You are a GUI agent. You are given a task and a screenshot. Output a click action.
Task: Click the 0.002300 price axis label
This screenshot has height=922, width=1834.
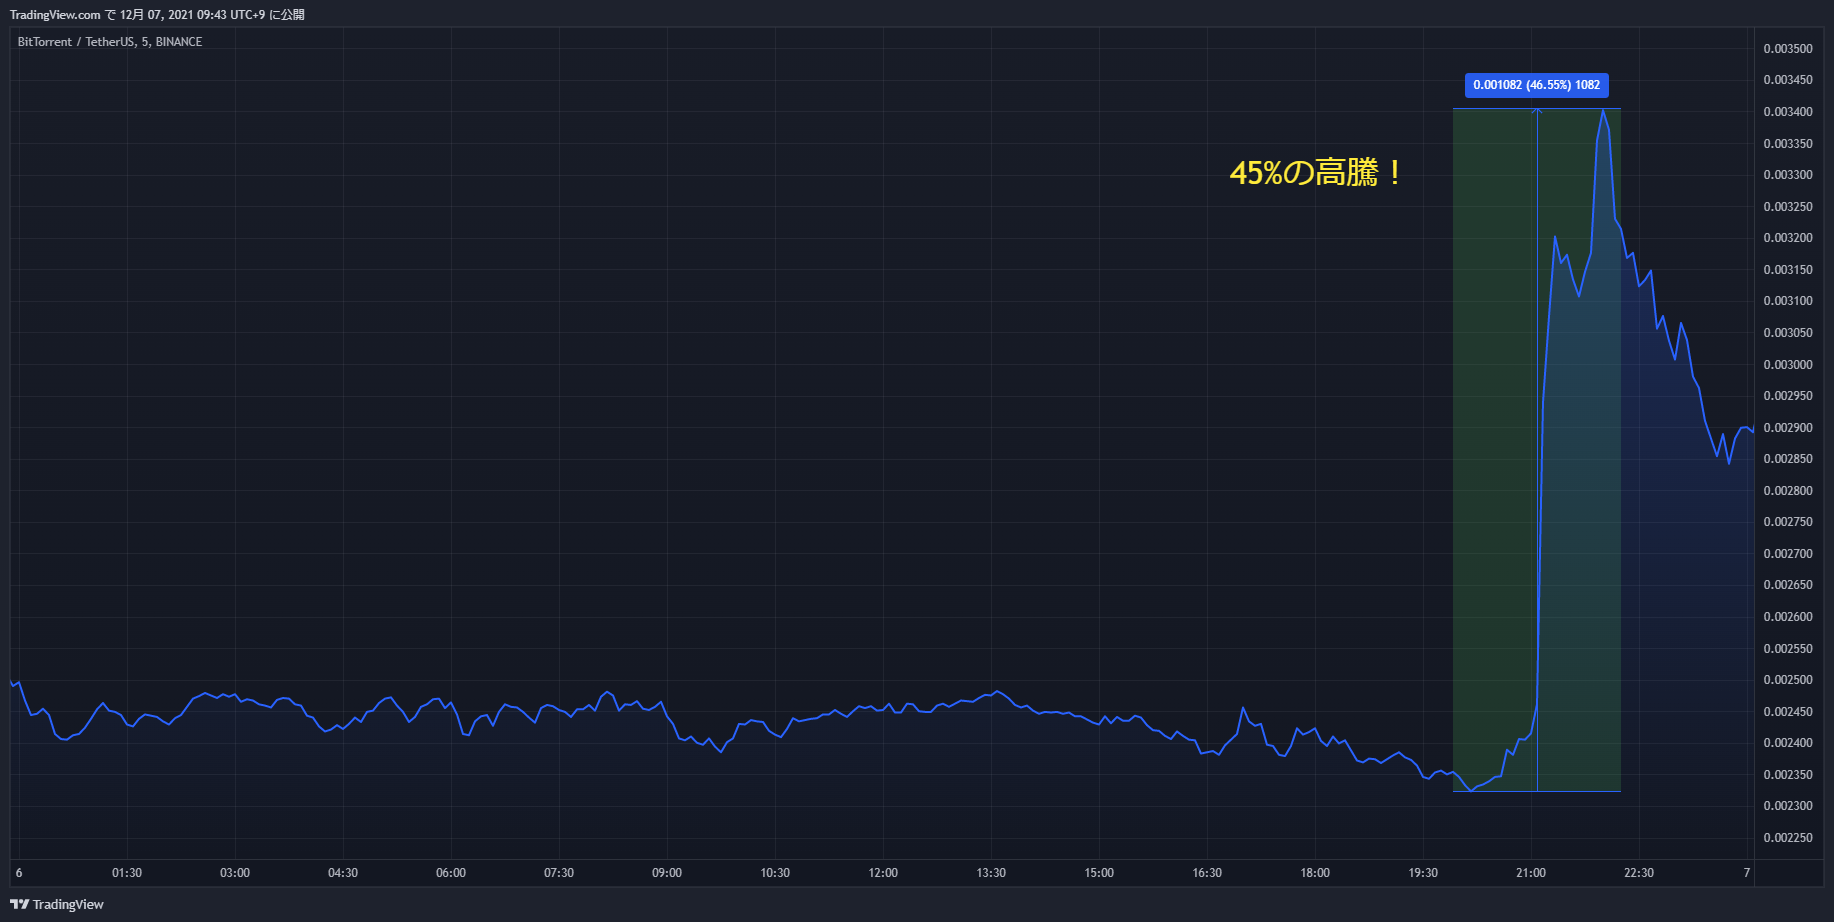1788,806
